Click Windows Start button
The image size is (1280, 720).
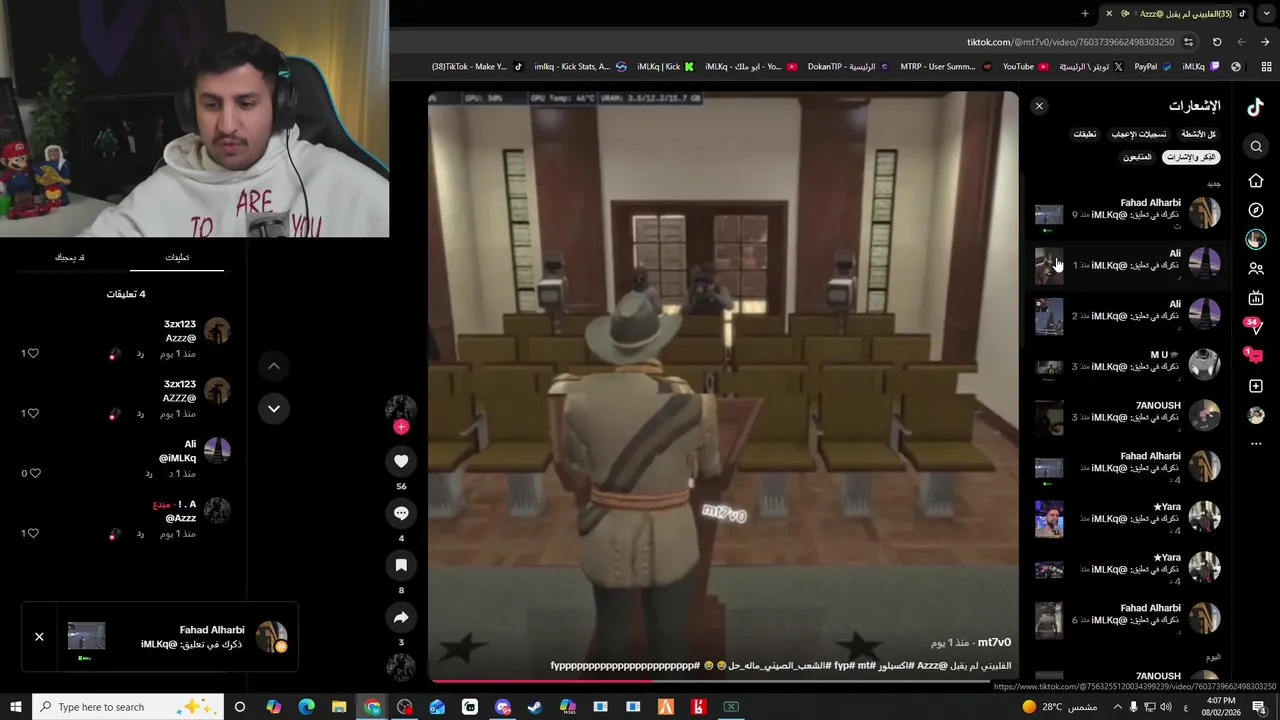click(x=16, y=707)
